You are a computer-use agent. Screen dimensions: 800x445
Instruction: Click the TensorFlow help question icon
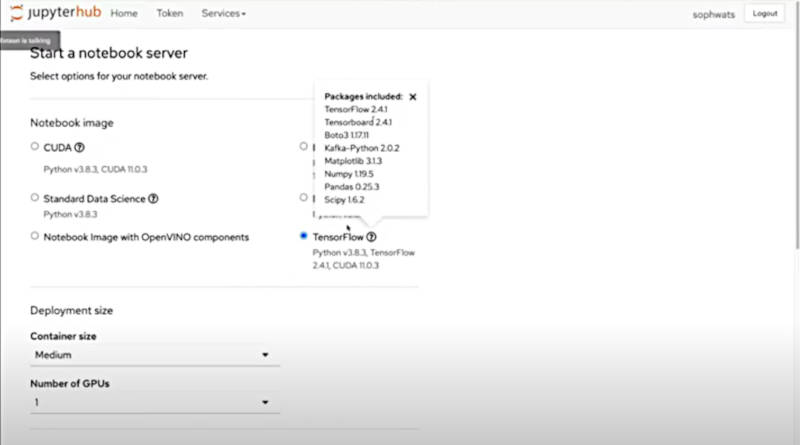[371, 237]
